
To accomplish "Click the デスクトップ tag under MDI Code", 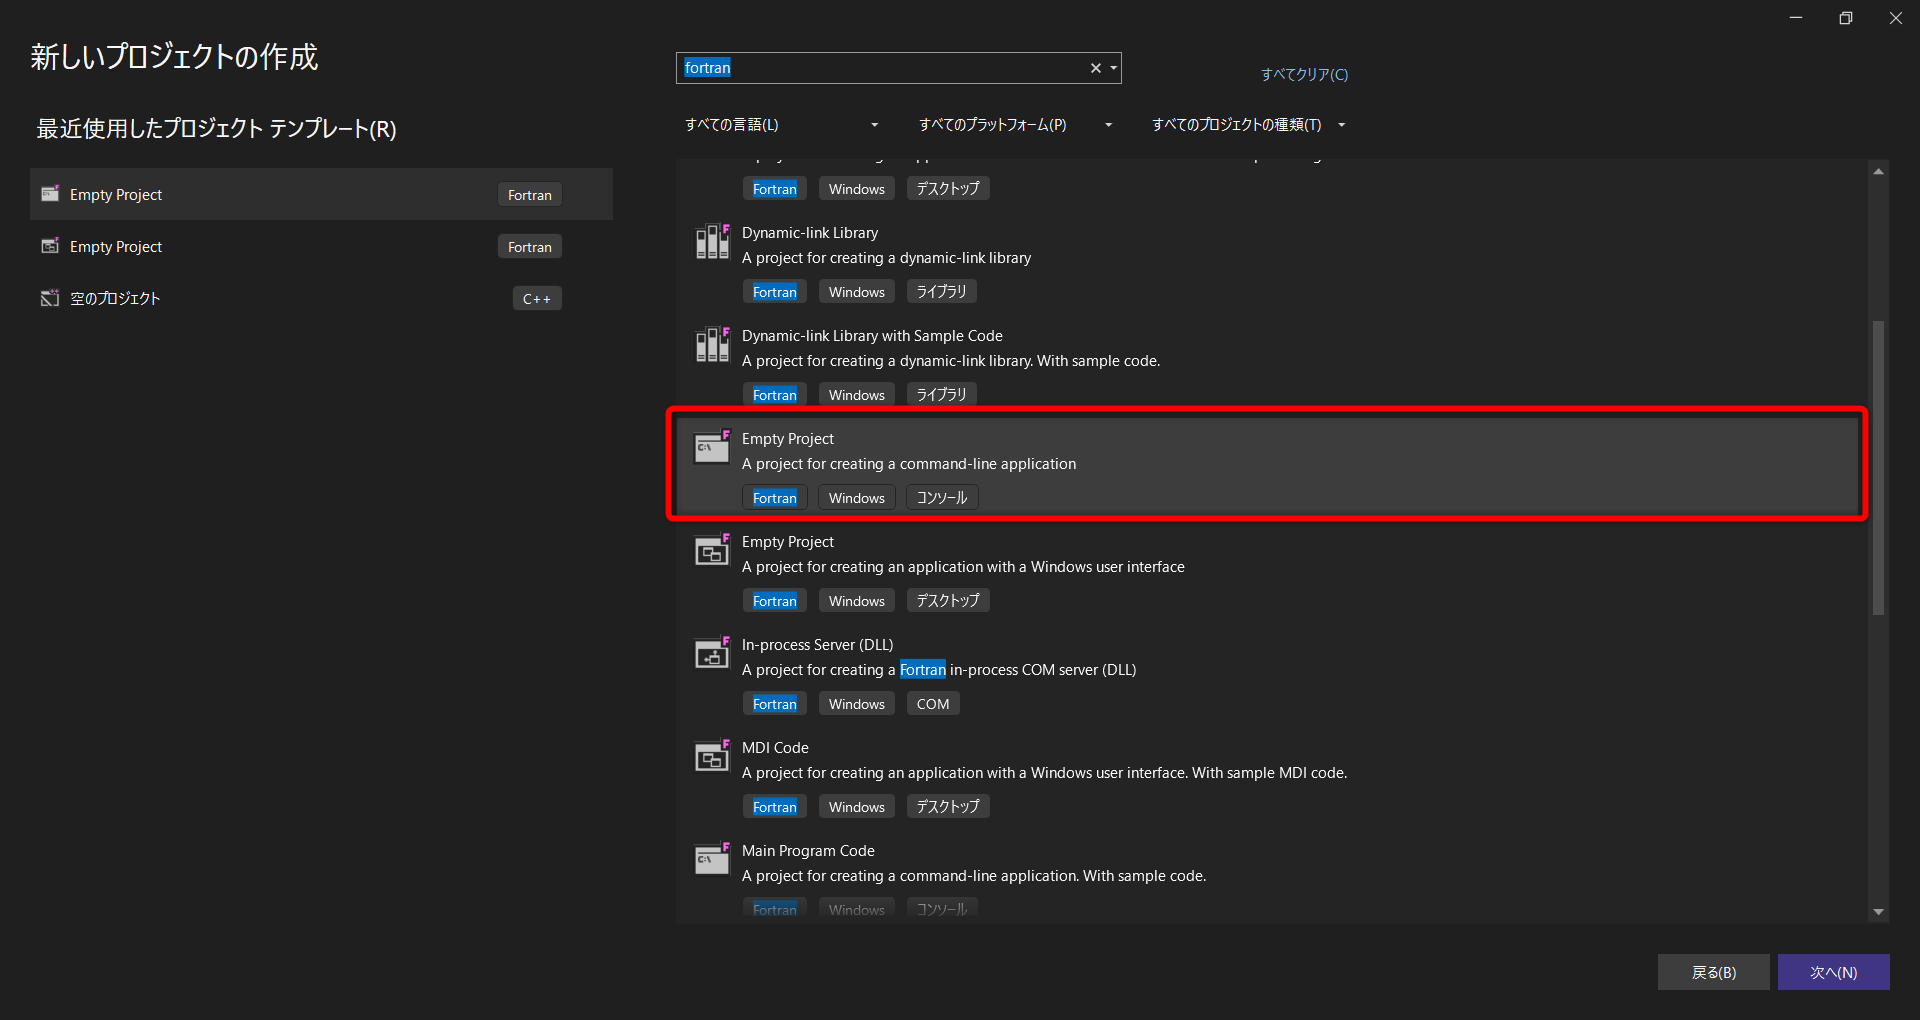I will (948, 807).
